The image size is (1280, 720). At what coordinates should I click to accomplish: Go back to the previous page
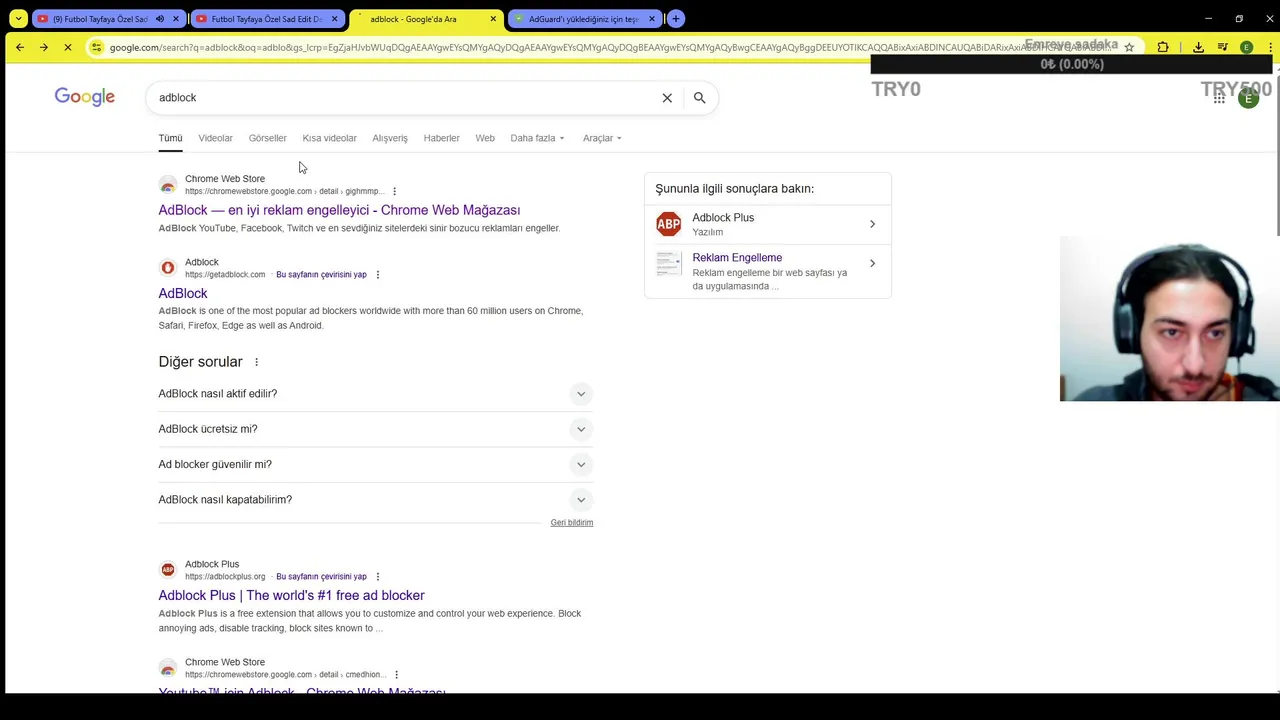[19, 47]
